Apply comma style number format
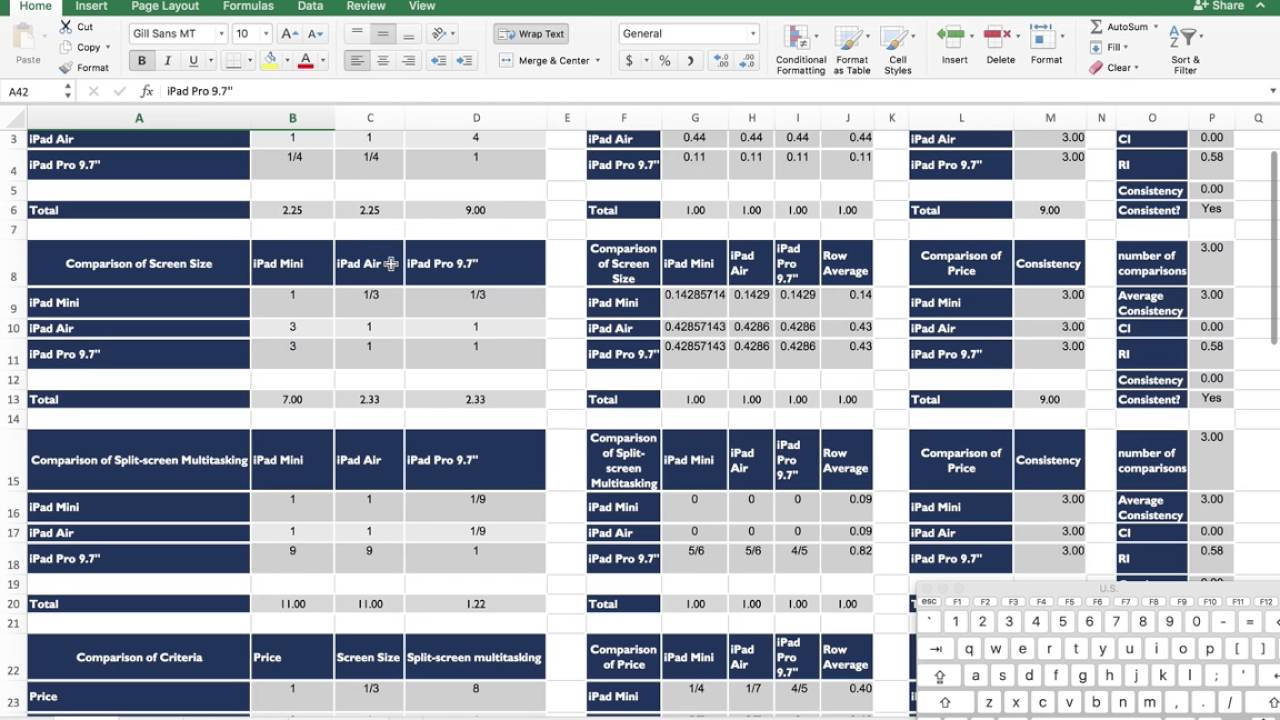The width and height of the screenshot is (1280, 720). [690, 61]
